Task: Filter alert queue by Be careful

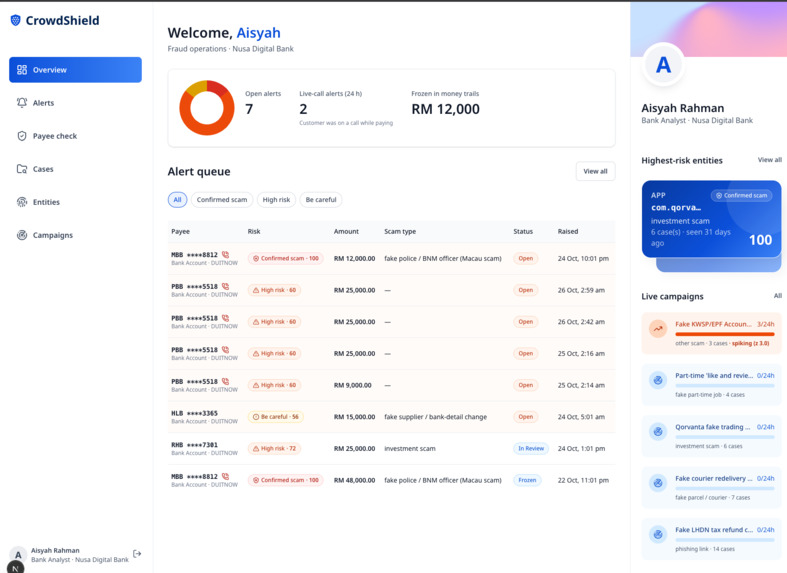Action: 321,200
